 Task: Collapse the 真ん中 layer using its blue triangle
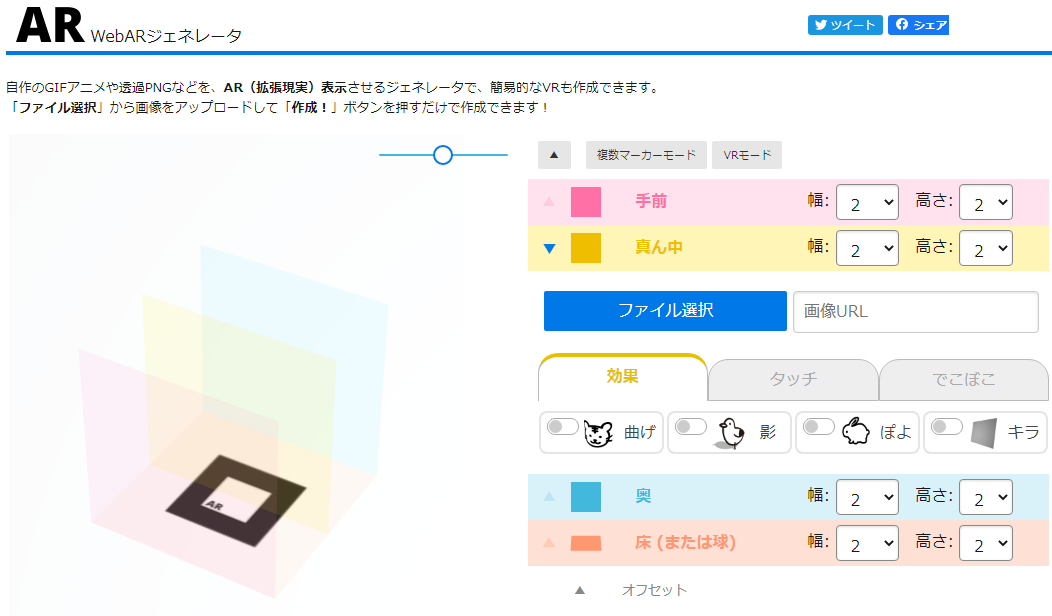(x=549, y=248)
